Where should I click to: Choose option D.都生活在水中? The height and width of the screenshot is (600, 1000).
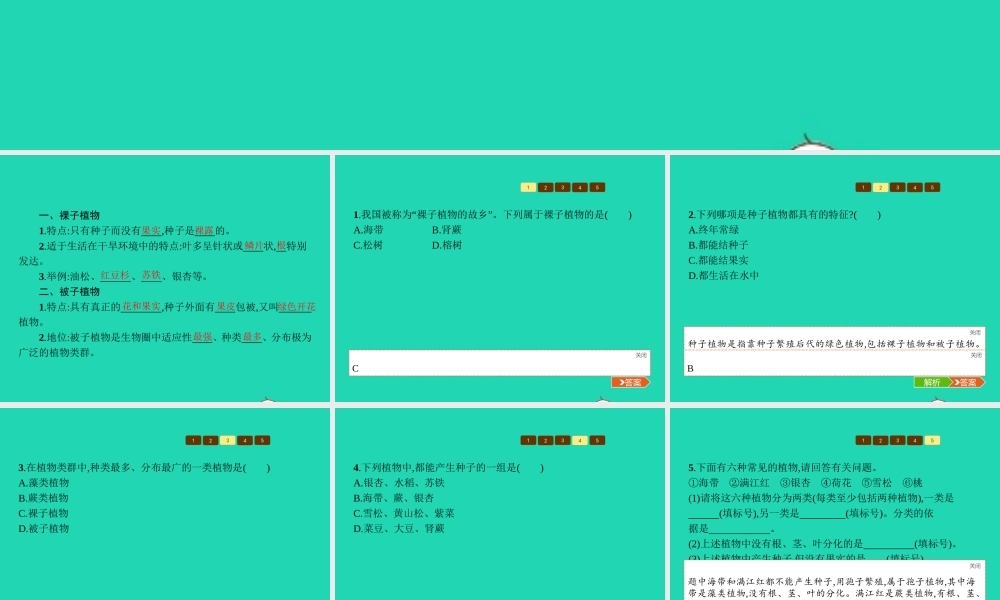[x=723, y=276]
